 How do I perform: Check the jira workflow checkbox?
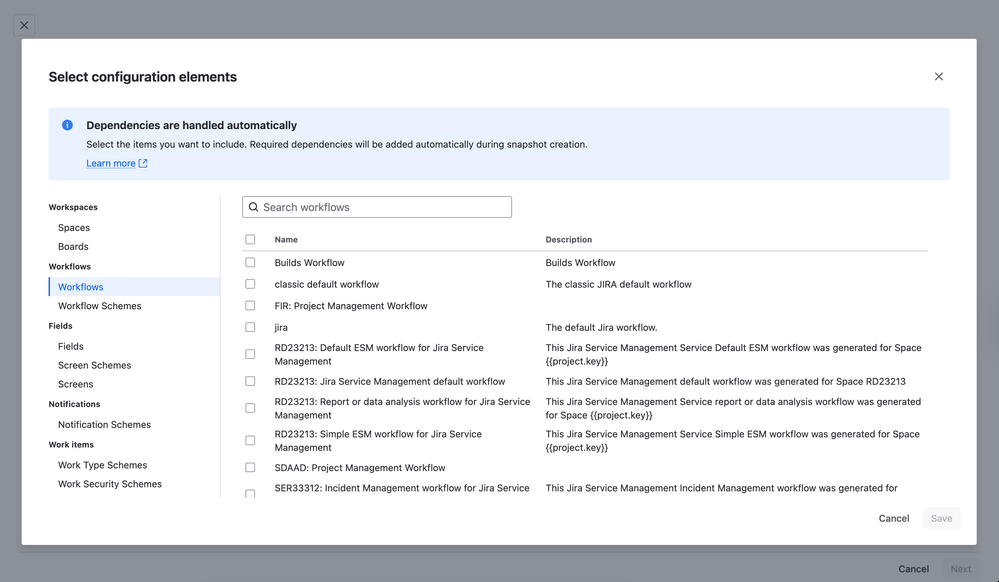[x=250, y=328]
